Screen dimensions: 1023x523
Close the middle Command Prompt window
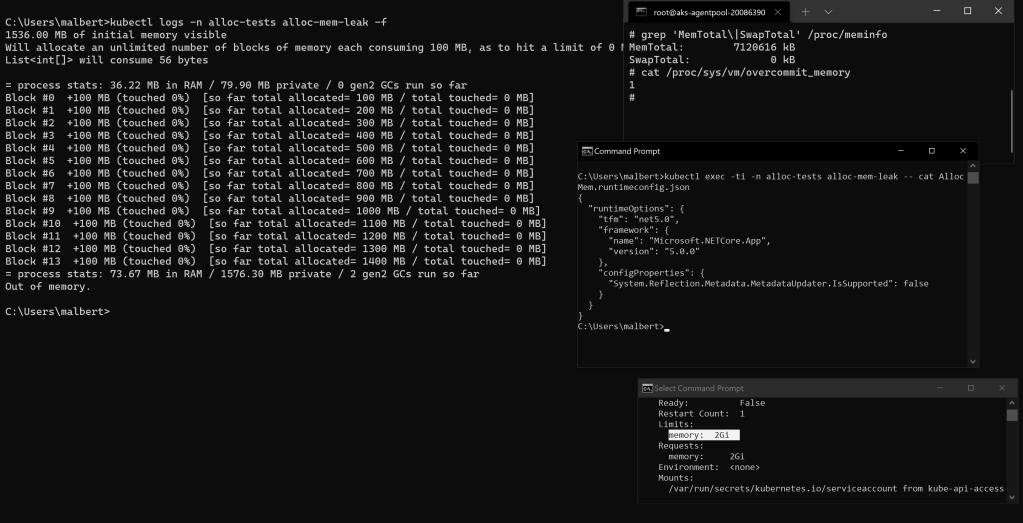pyautogui.click(x=963, y=151)
